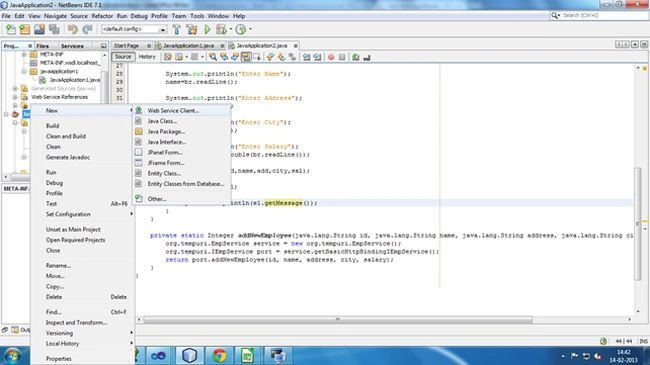Click the editor vertical scrollbar
The width and height of the screenshot is (650, 365).
[638, 223]
